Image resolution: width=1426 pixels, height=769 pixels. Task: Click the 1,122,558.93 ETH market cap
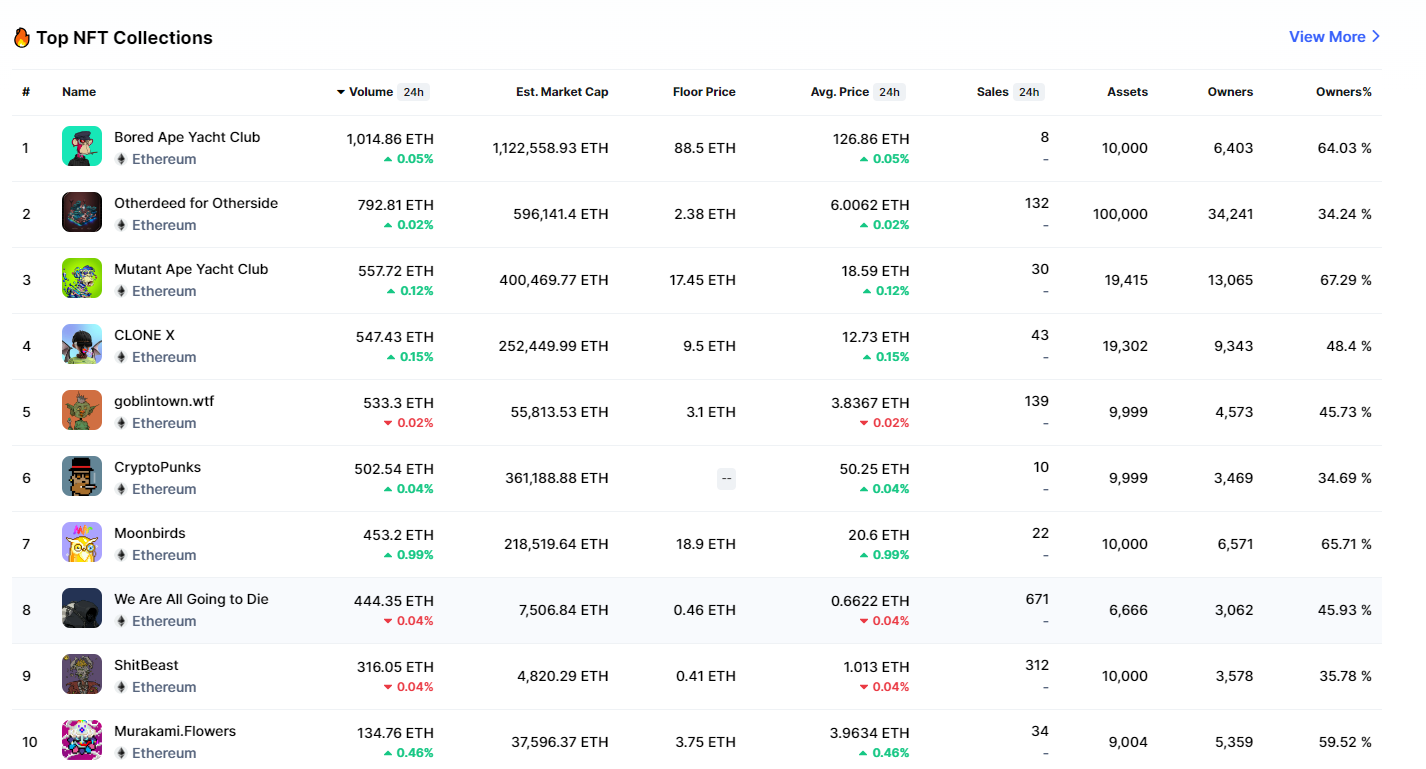[550, 148]
